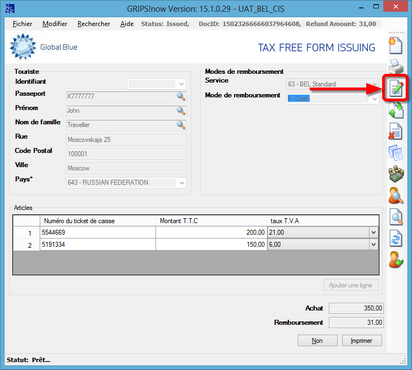The height and width of the screenshot is (370, 412).
Task: Click Montant T.T.C column header
Action: coord(211,221)
